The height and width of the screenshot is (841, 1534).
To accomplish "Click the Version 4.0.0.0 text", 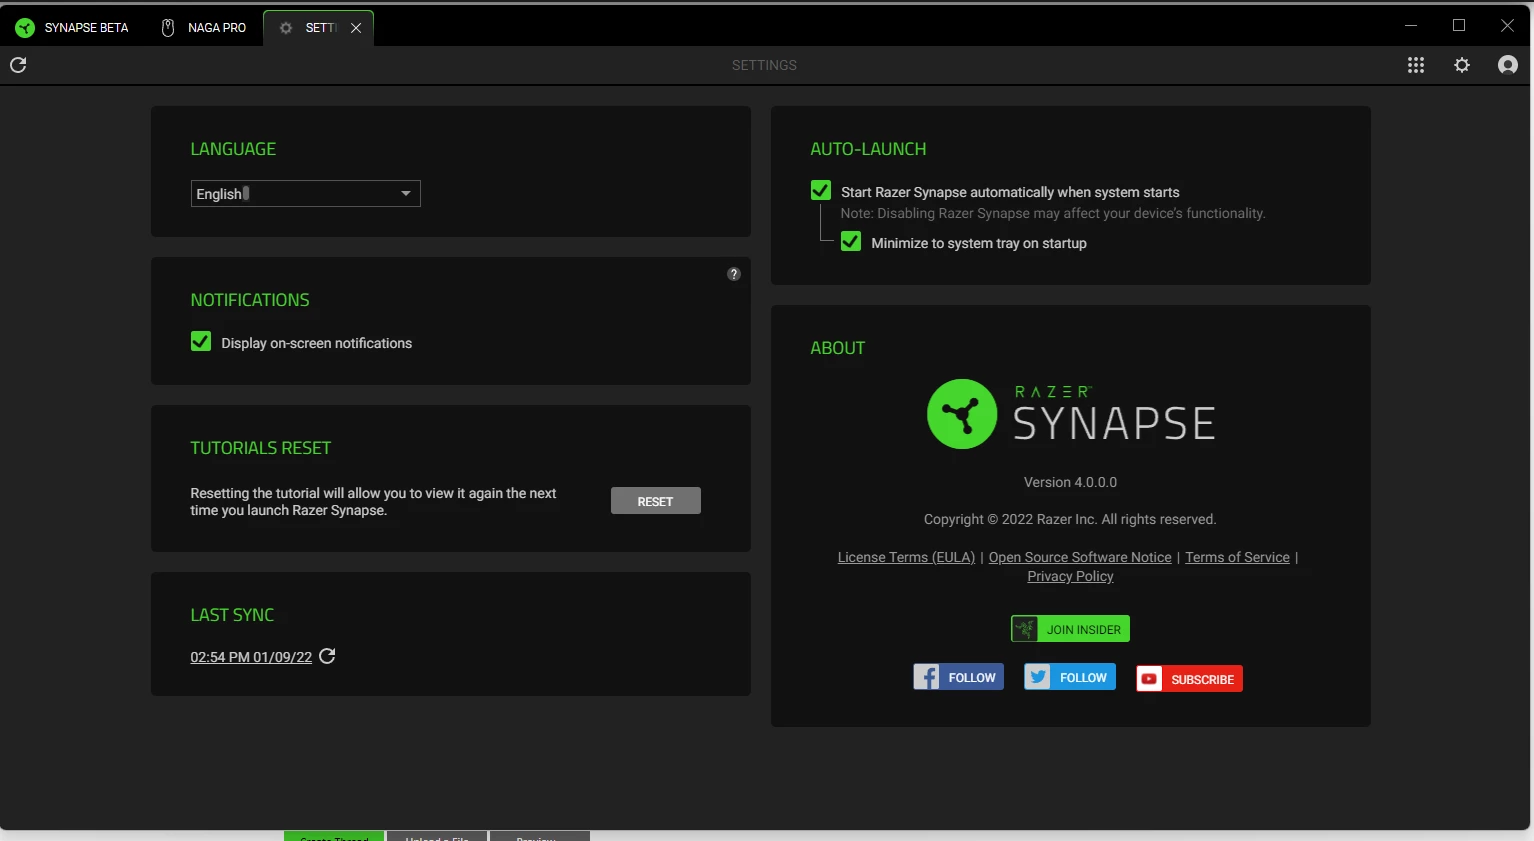I will (1070, 482).
